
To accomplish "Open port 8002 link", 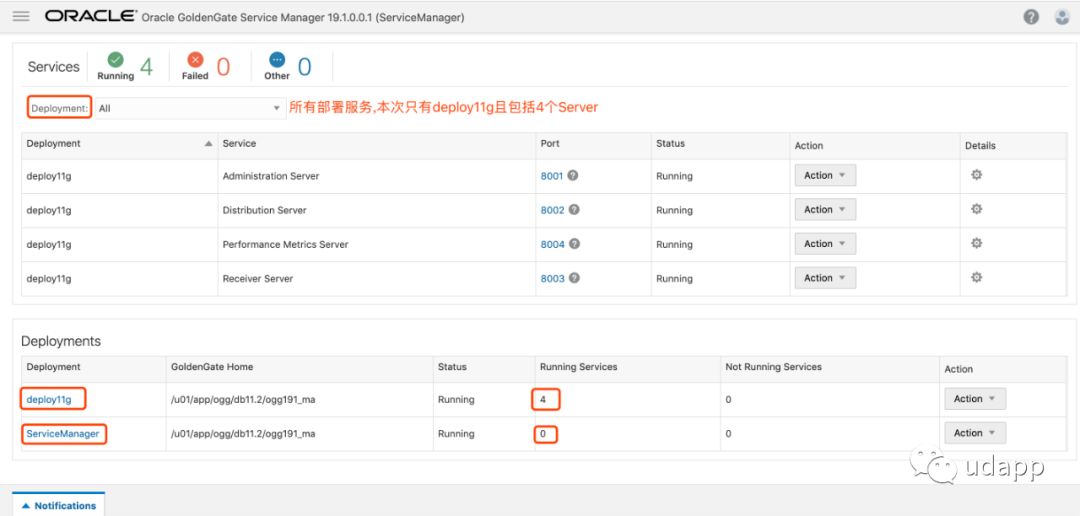I will coord(552,210).
